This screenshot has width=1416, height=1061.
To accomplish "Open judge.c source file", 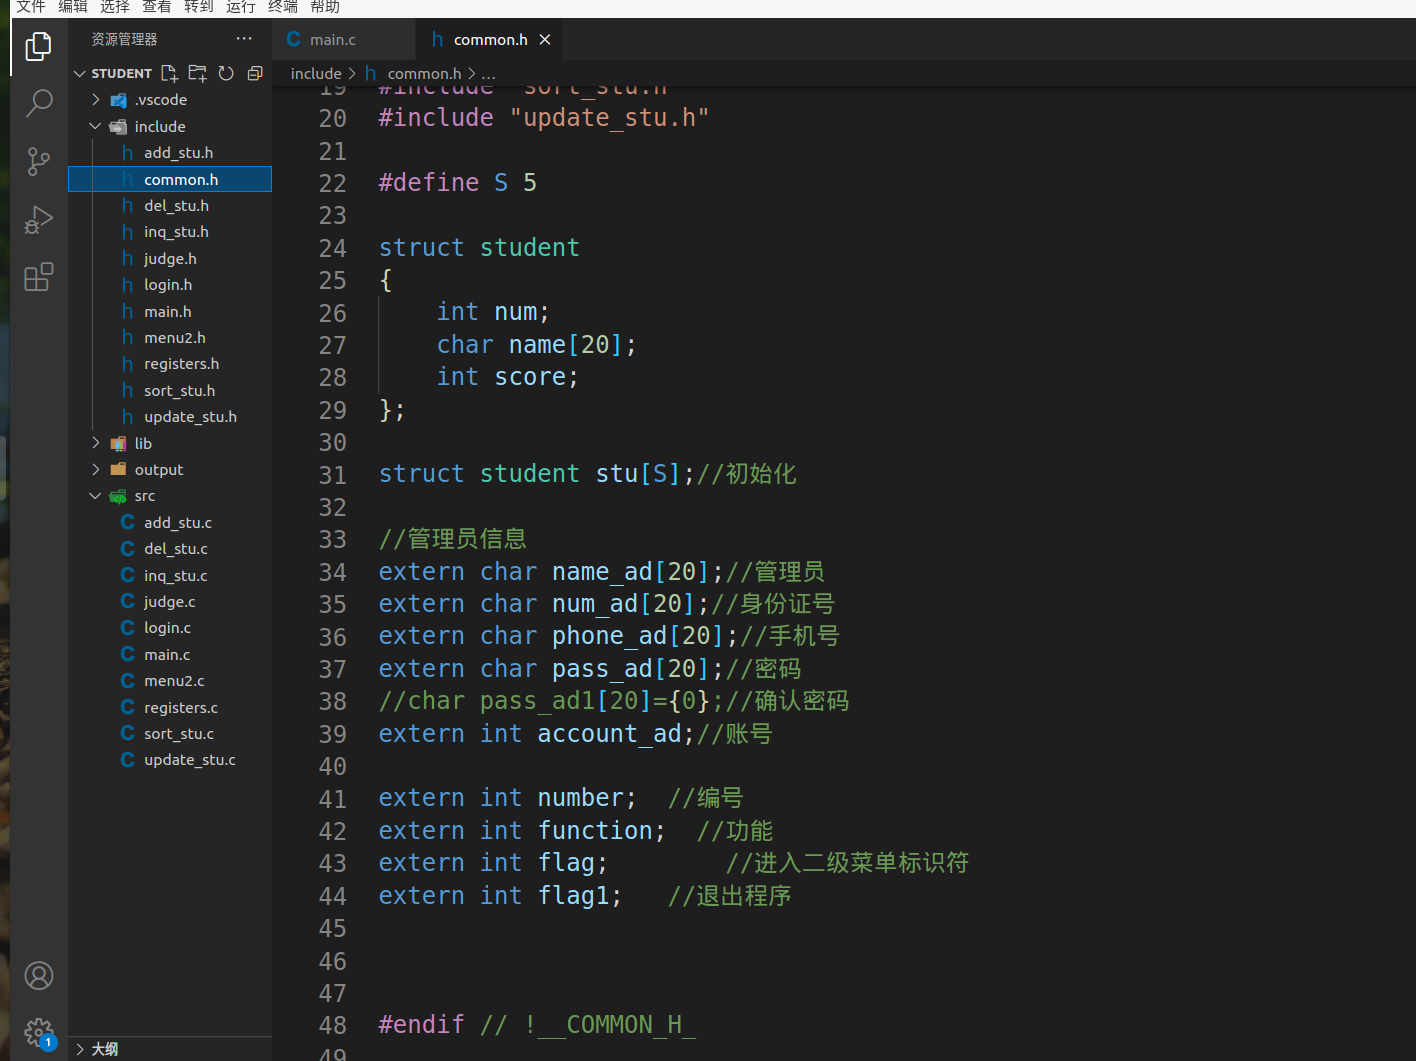I will click(x=169, y=602).
